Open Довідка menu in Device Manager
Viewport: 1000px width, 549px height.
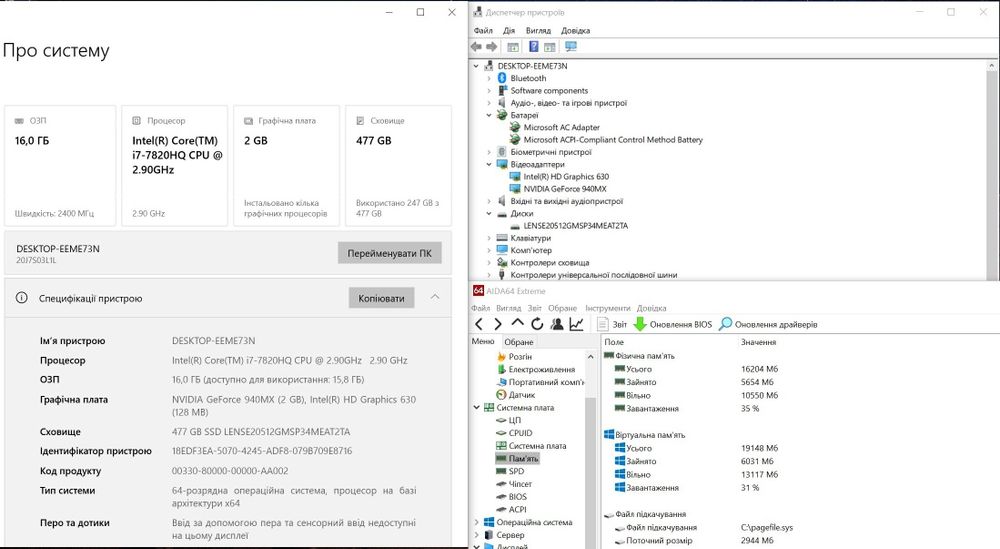pos(575,31)
